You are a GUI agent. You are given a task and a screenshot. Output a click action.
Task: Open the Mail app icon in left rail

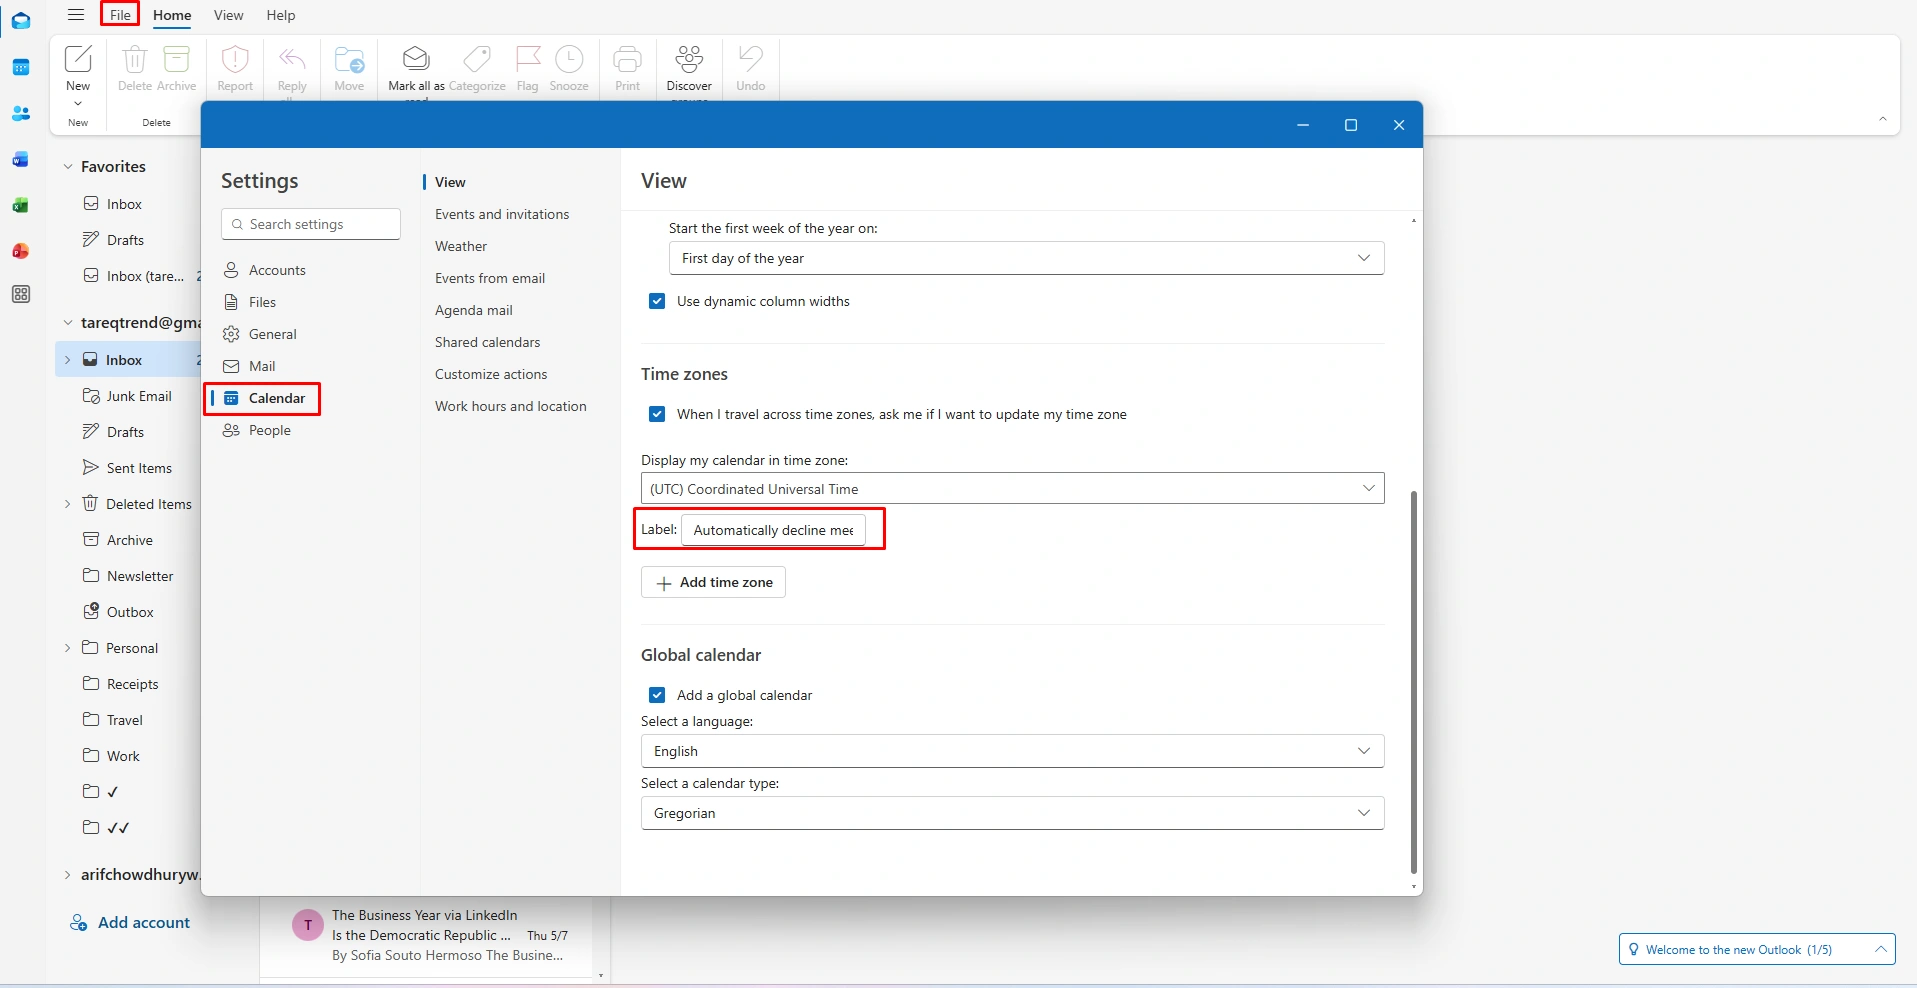[21, 21]
